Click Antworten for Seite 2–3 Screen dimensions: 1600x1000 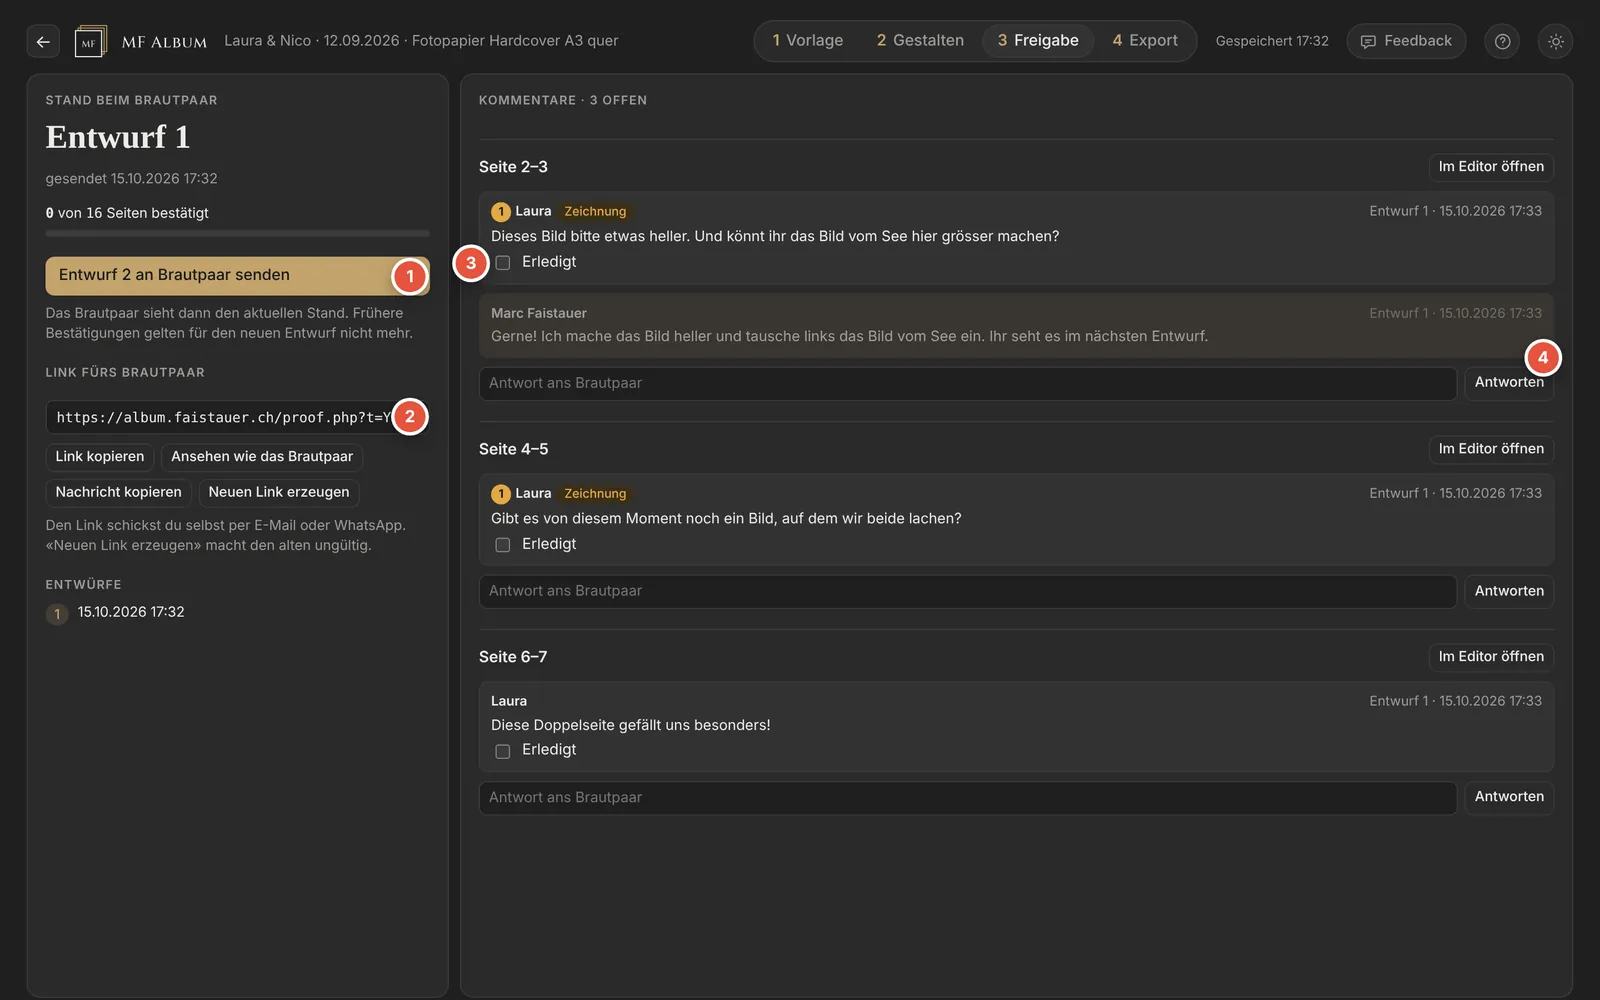tap(1509, 383)
